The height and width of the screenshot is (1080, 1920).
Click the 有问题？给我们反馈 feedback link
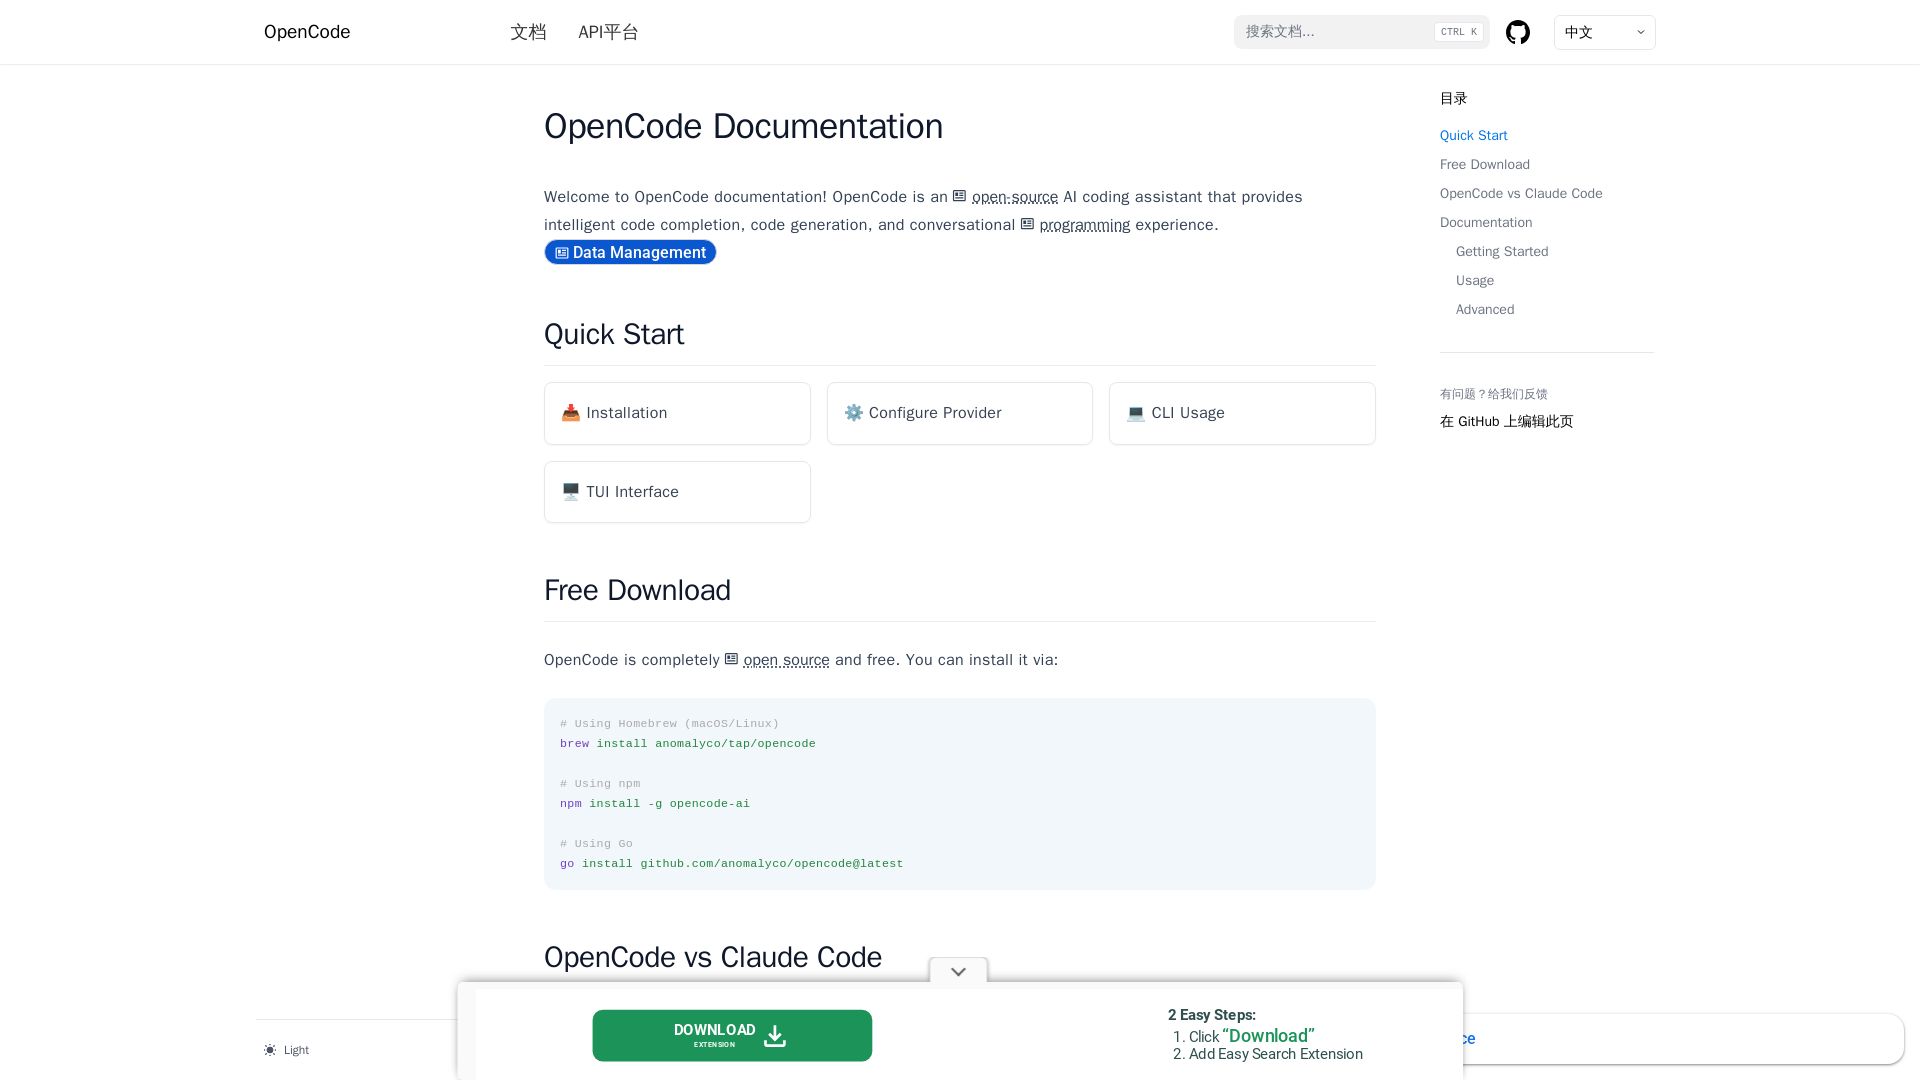(1493, 394)
